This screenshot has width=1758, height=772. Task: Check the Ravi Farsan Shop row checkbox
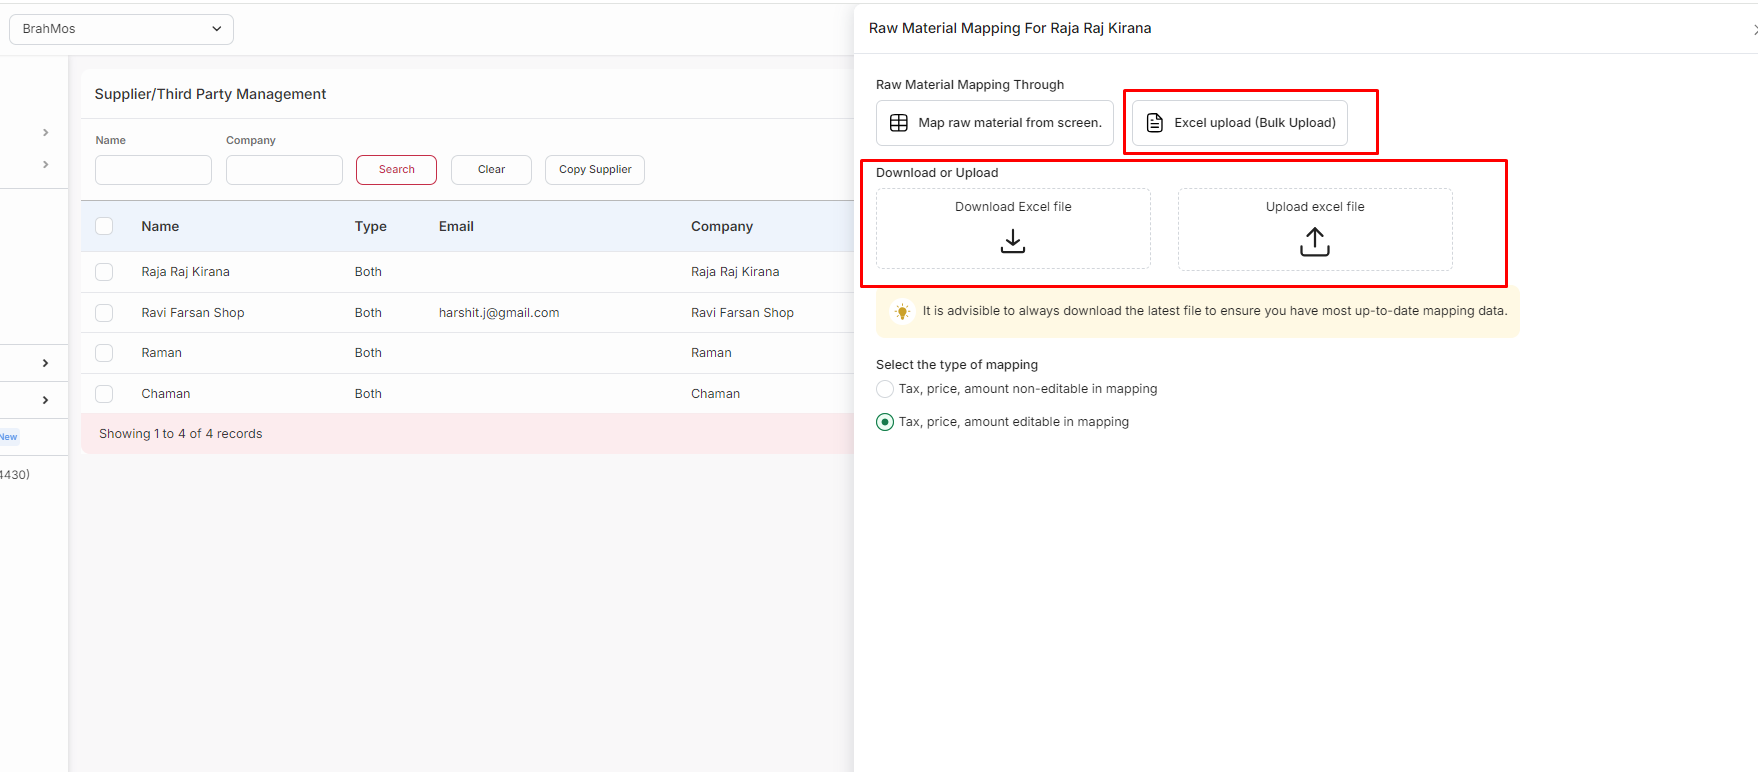point(104,313)
